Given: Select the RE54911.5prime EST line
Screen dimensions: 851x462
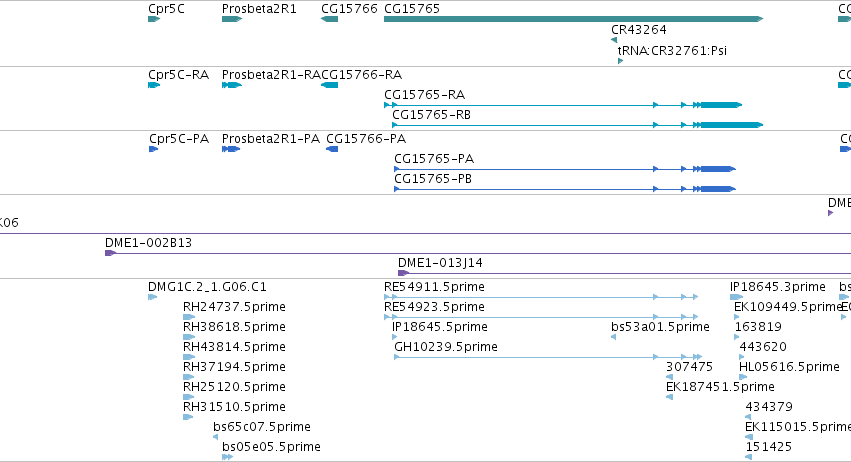Looking at the screenshot, I should [541, 297].
